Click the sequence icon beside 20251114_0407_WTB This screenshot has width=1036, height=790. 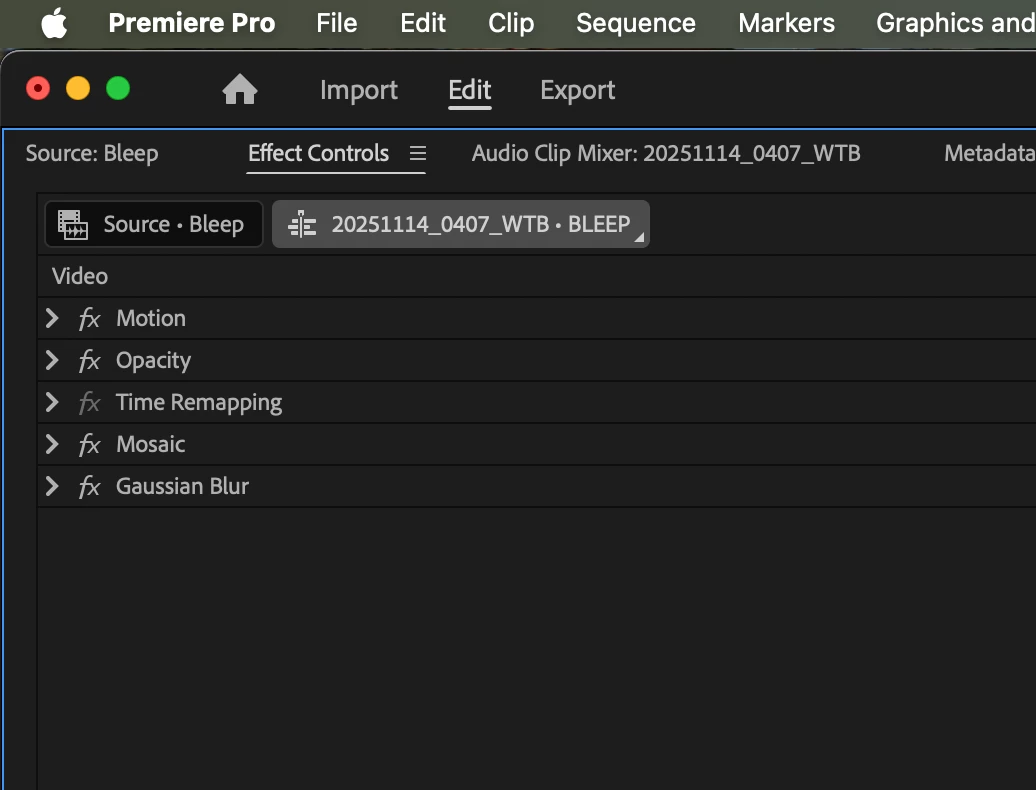coord(302,225)
